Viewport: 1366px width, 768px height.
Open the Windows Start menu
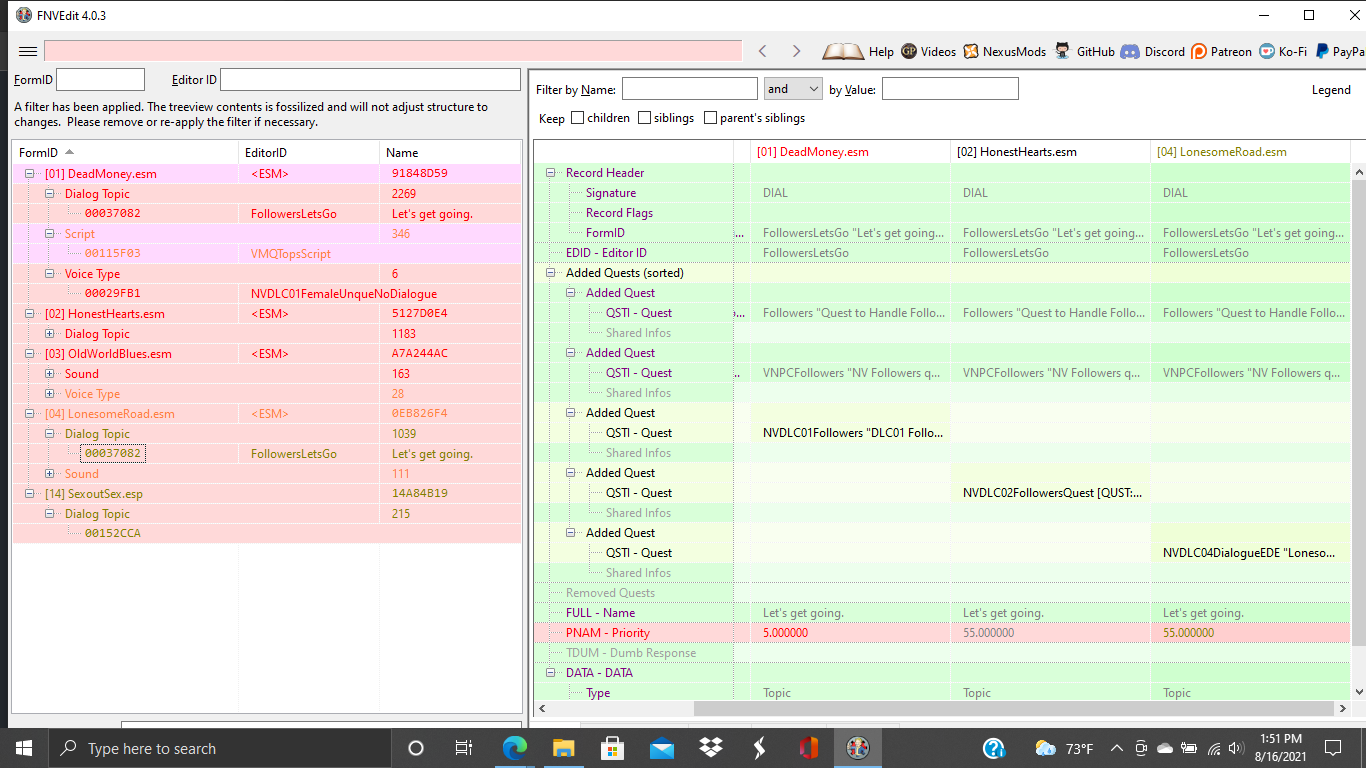[23, 748]
